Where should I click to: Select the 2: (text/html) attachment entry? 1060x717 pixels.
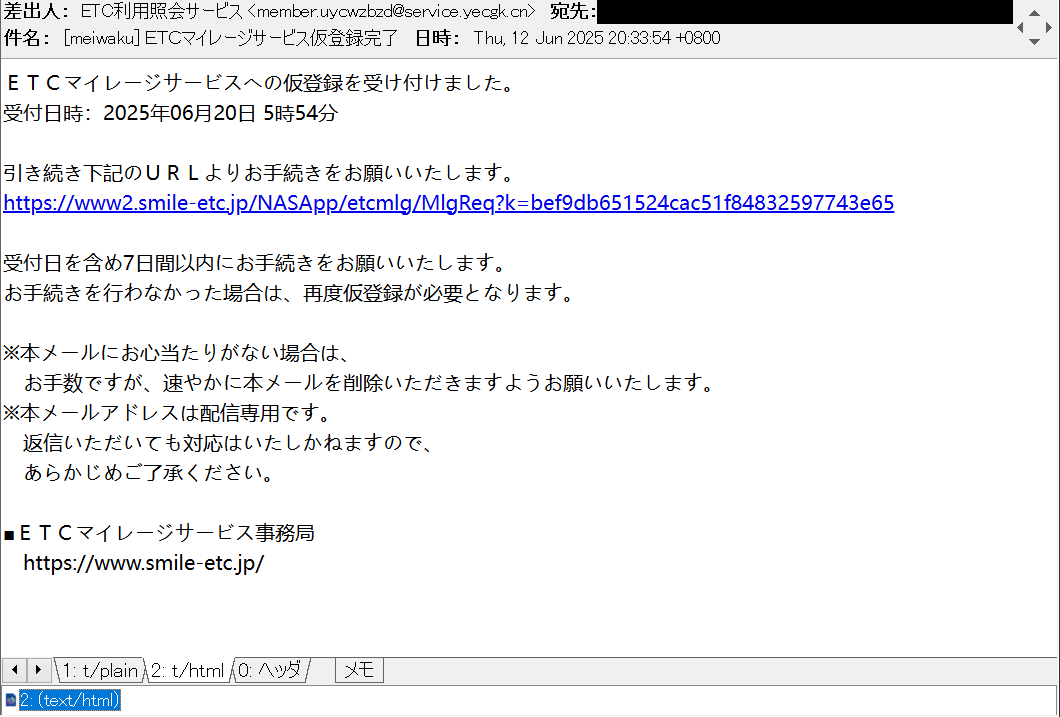pyautogui.click(x=70, y=700)
